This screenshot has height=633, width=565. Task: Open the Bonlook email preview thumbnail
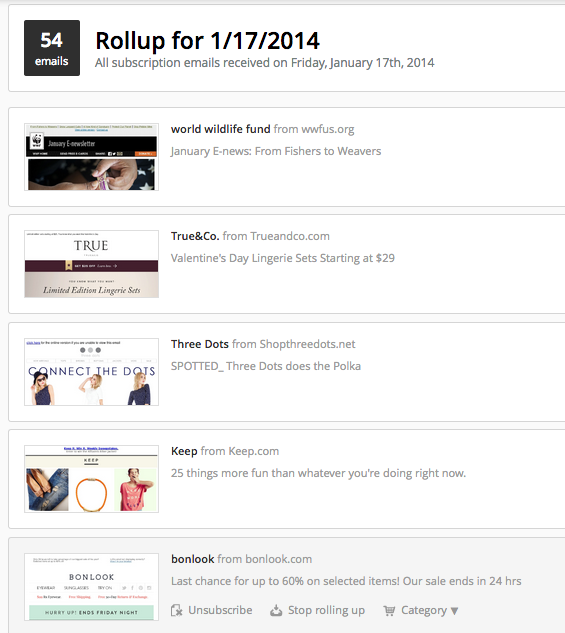(91, 587)
